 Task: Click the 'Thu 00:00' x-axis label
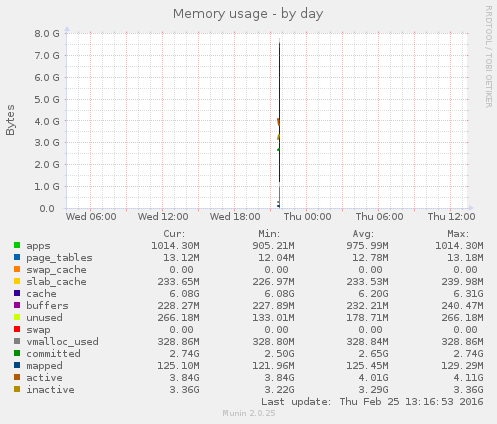307,217
